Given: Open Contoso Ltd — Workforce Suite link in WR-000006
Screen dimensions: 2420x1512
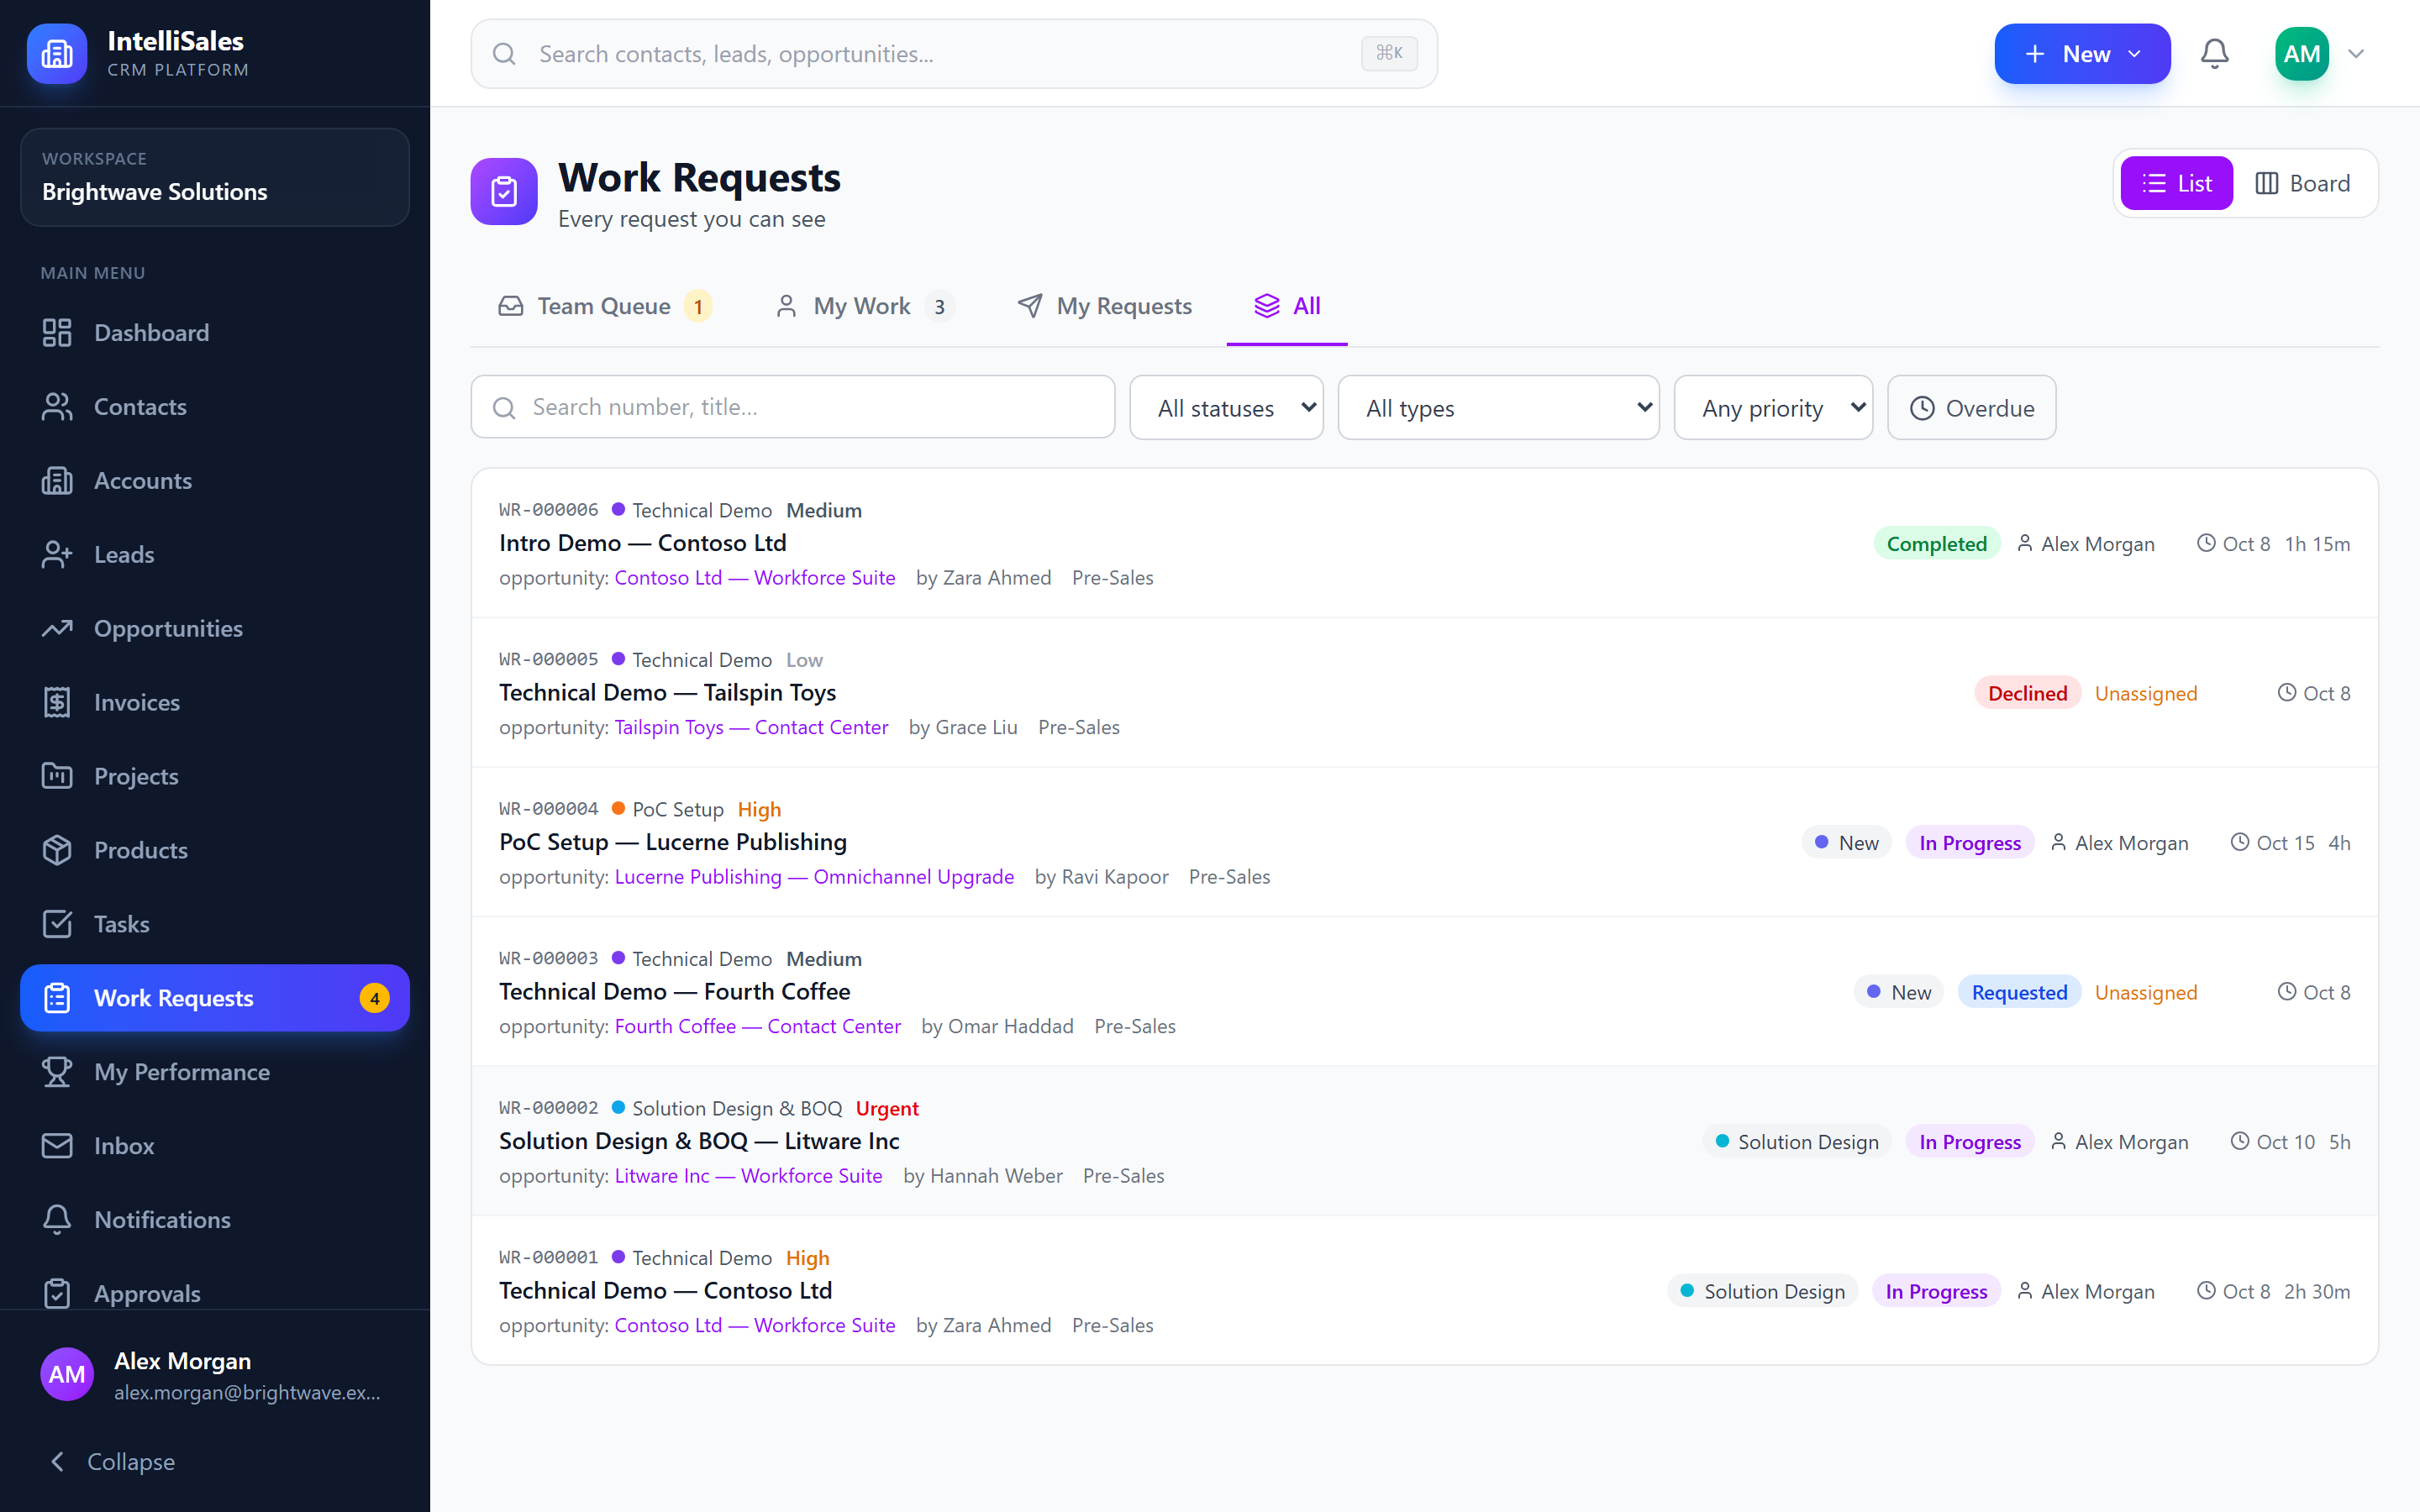Looking at the screenshot, I should (x=755, y=578).
